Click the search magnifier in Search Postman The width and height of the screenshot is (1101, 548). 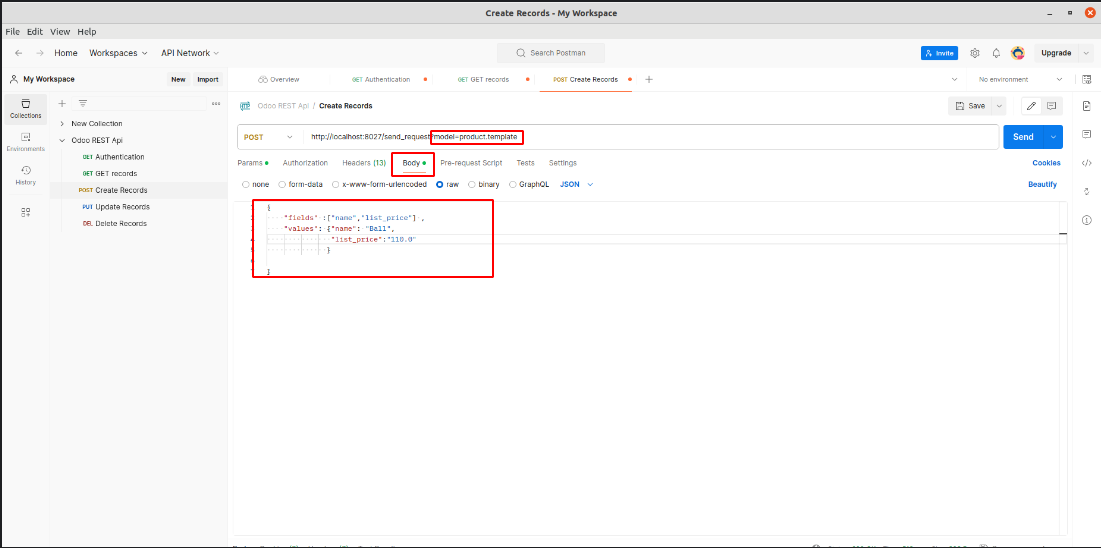520,53
